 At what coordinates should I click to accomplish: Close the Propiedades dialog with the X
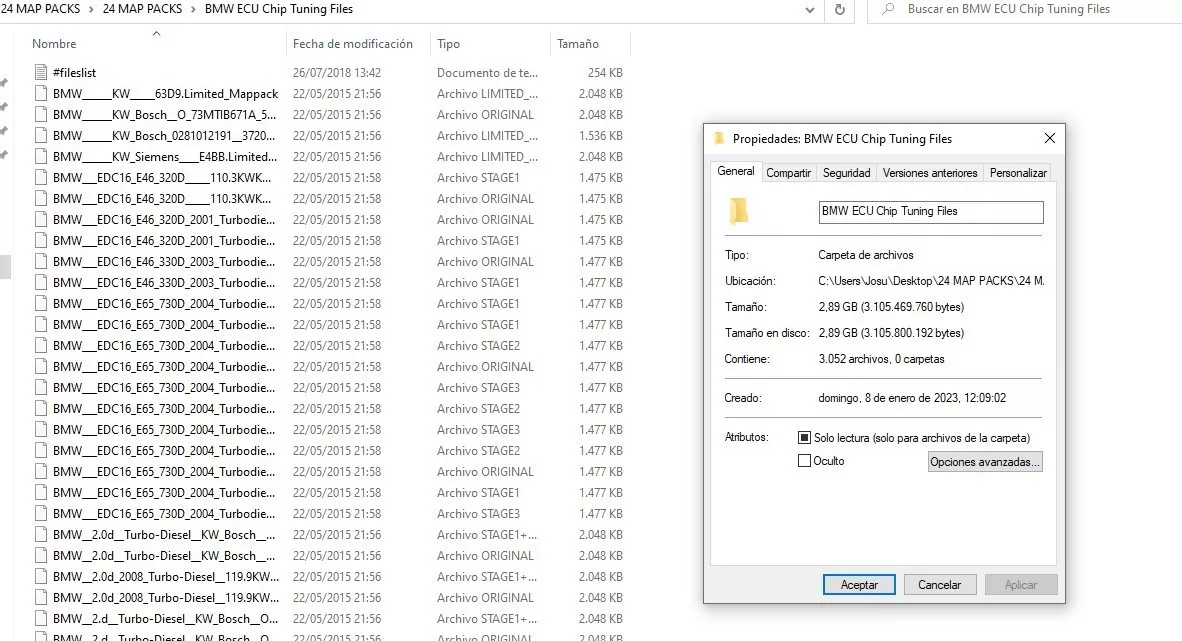[x=1049, y=138]
